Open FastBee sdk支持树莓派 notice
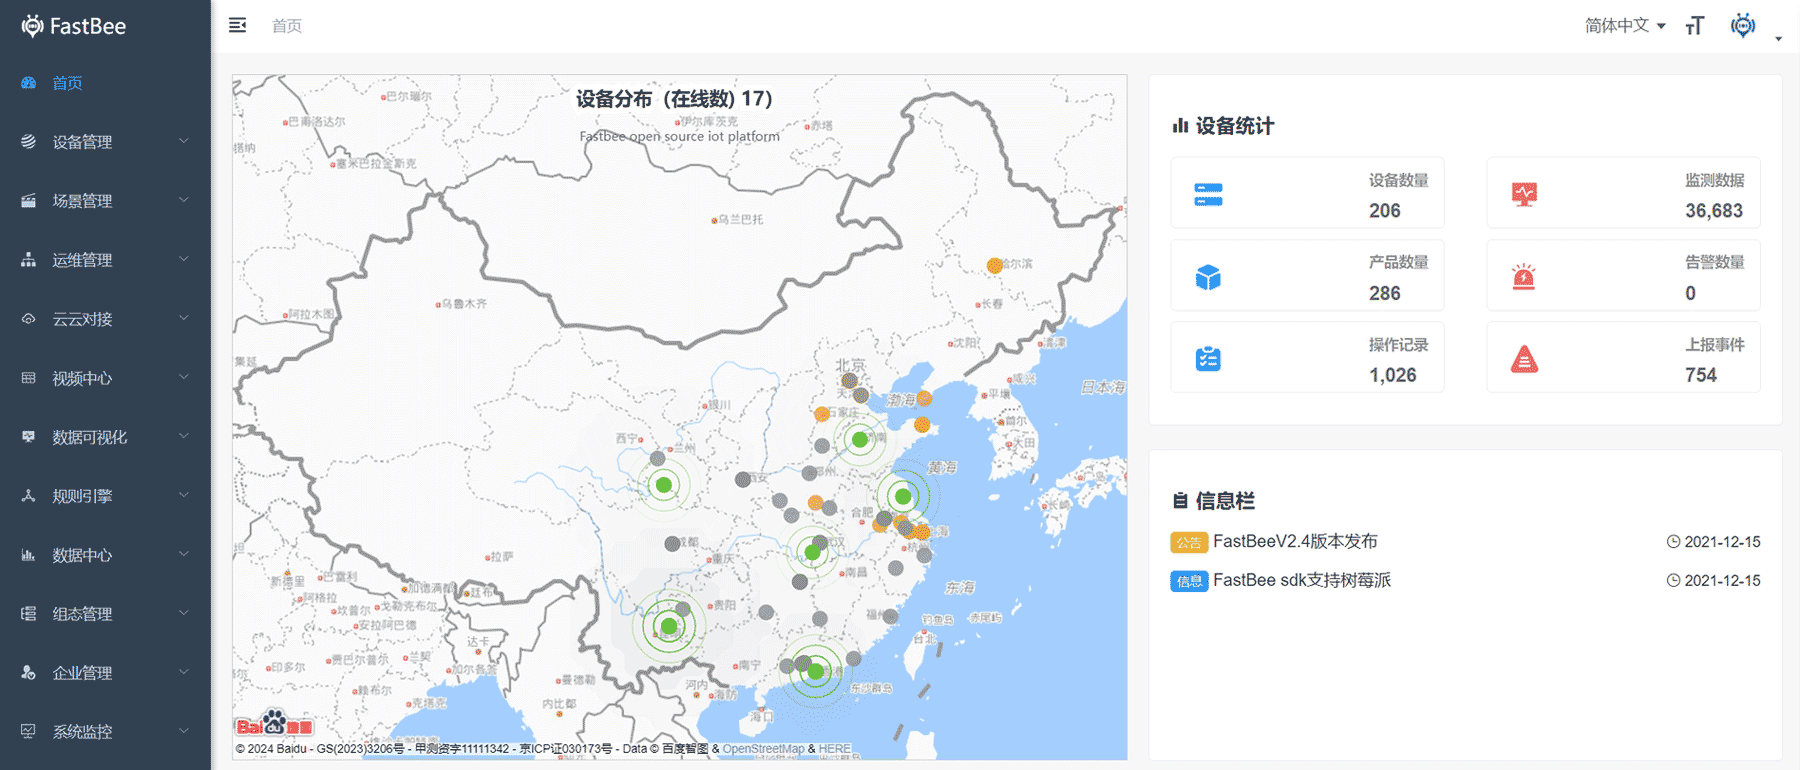The width and height of the screenshot is (1800, 770). pyautogui.click(x=1302, y=580)
